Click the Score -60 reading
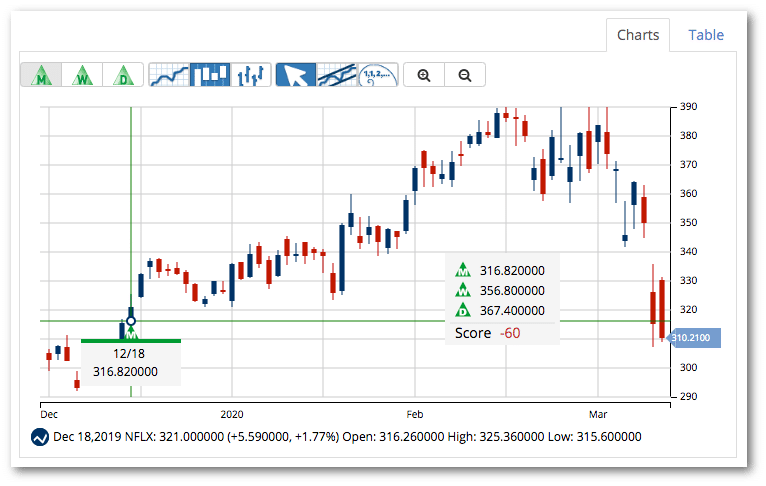Screen dimensions: 766x486 point(488,333)
